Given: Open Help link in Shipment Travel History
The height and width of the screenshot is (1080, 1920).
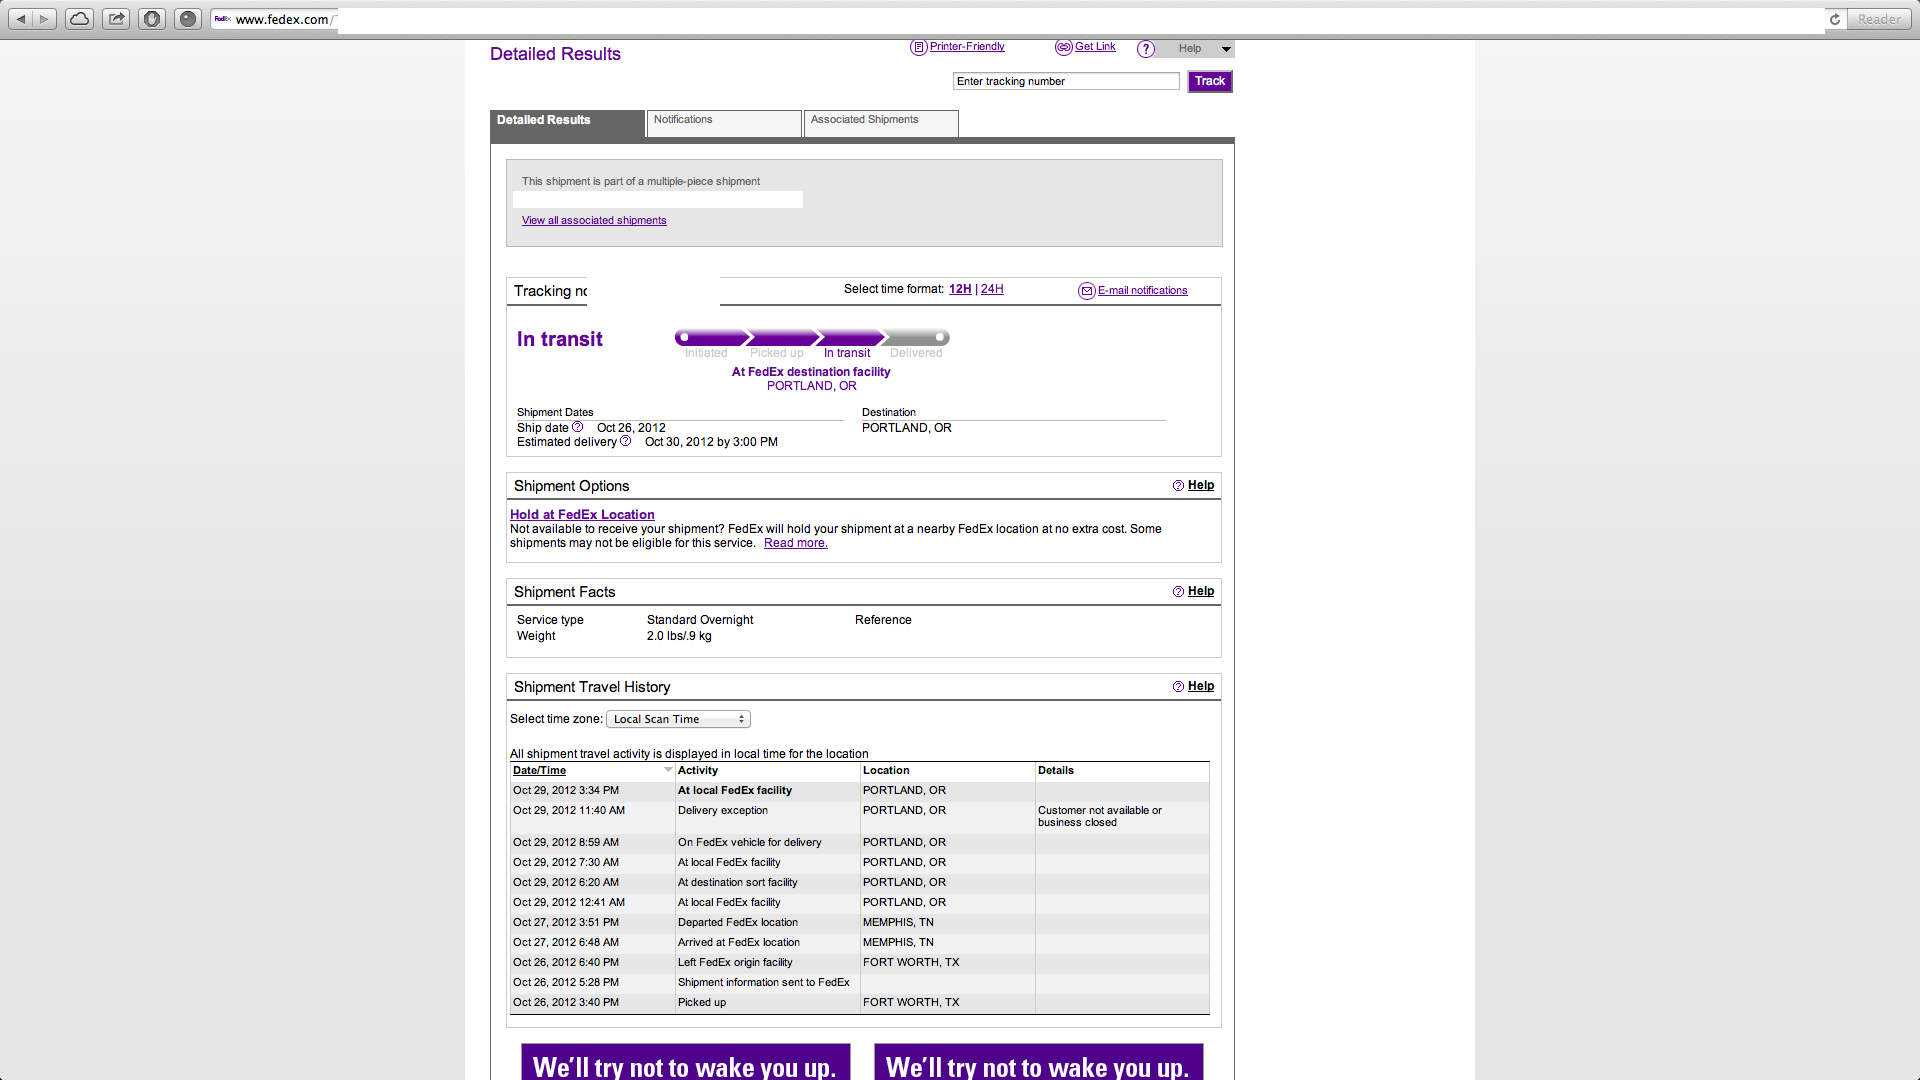Looking at the screenshot, I should coord(1201,686).
